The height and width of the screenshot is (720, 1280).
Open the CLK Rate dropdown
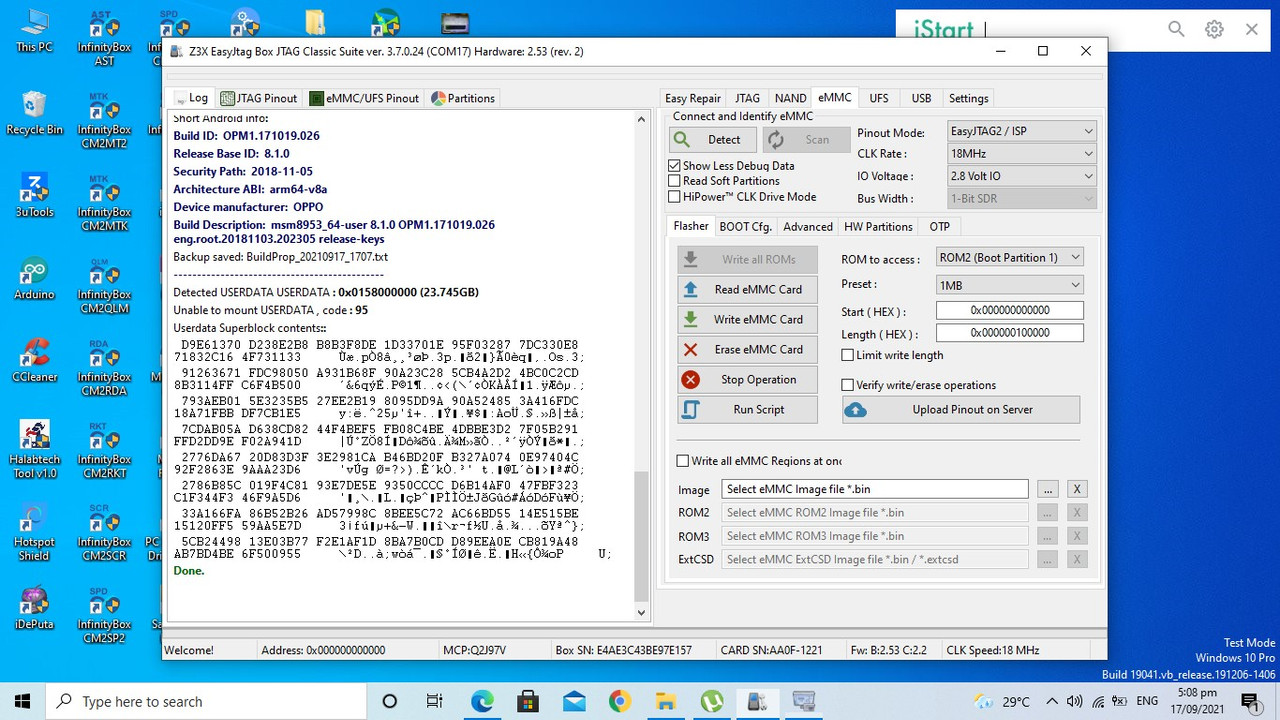pos(1021,154)
